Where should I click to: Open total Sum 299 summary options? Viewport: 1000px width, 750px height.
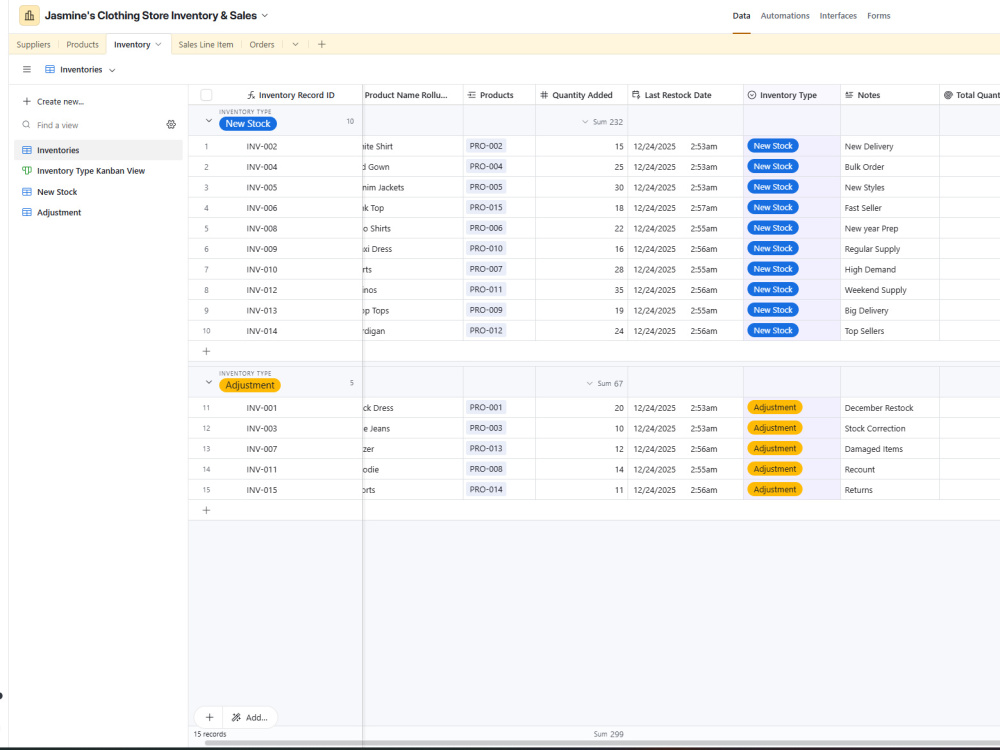pyautogui.click(x=608, y=734)
